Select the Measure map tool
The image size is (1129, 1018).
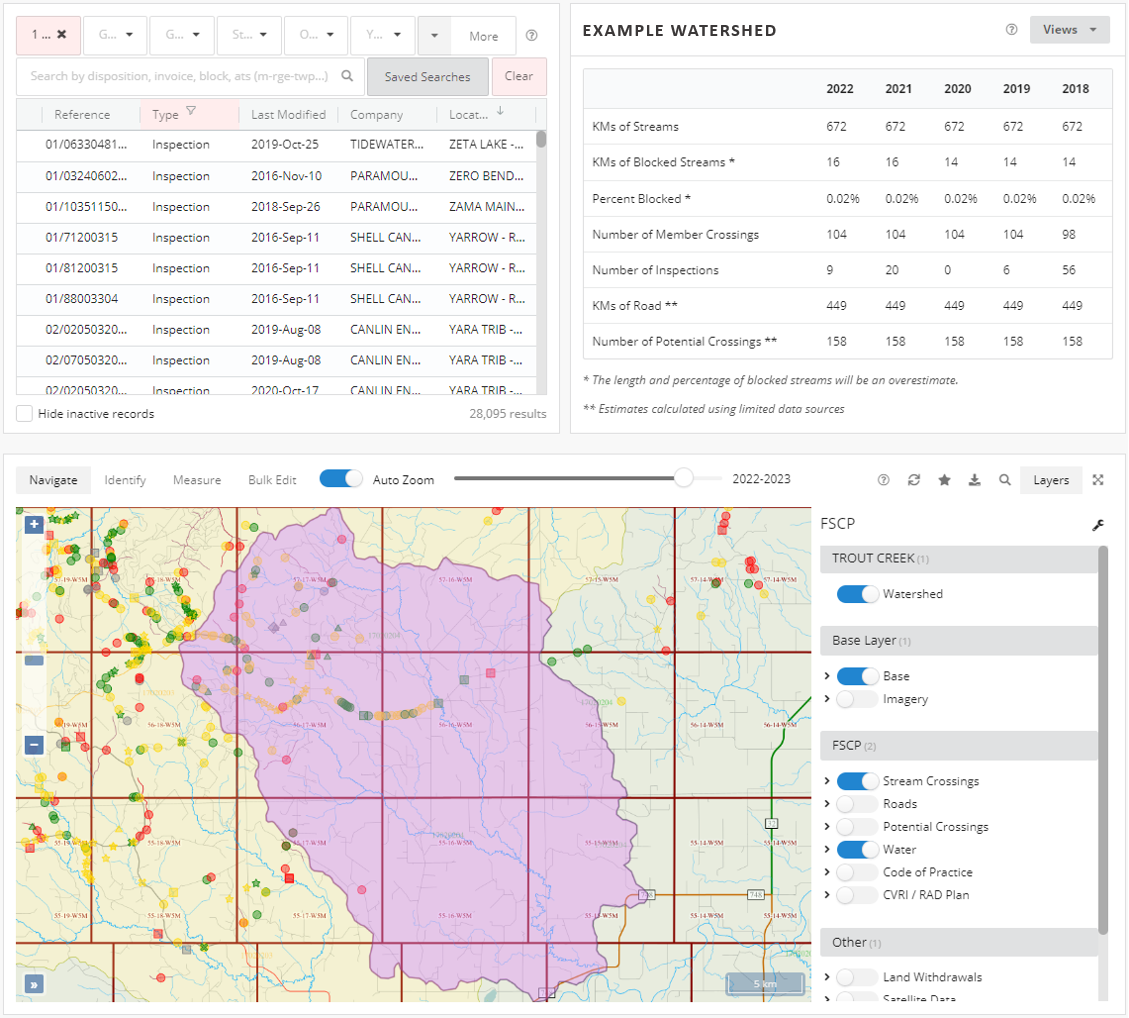(x=197, y=480)
